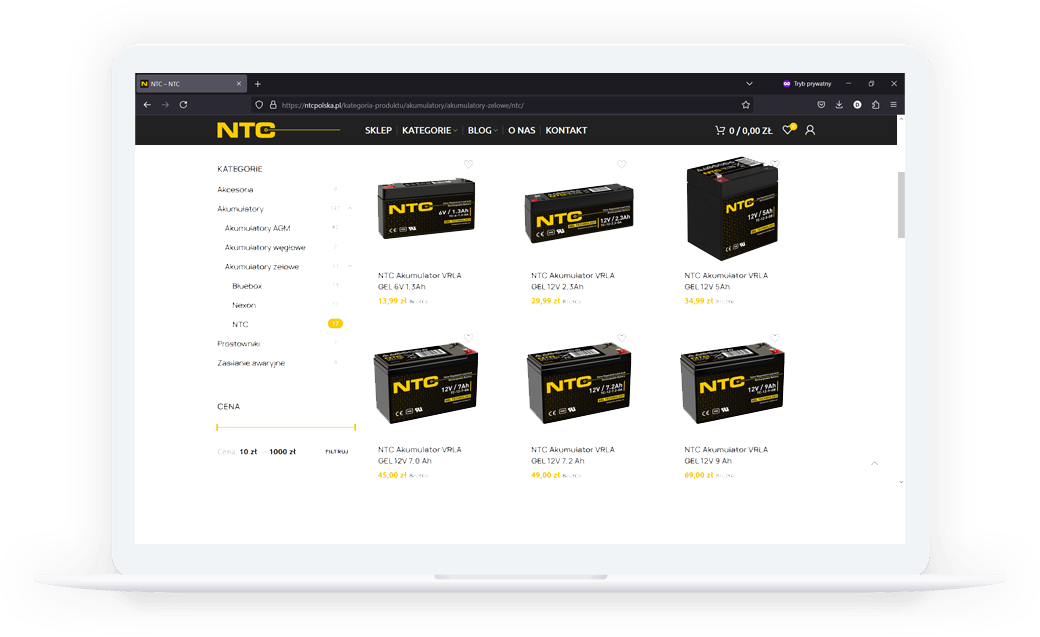Screen dimensions: 1040x637
Task: Open the browser downloads icon
Action: coord(839,105)
